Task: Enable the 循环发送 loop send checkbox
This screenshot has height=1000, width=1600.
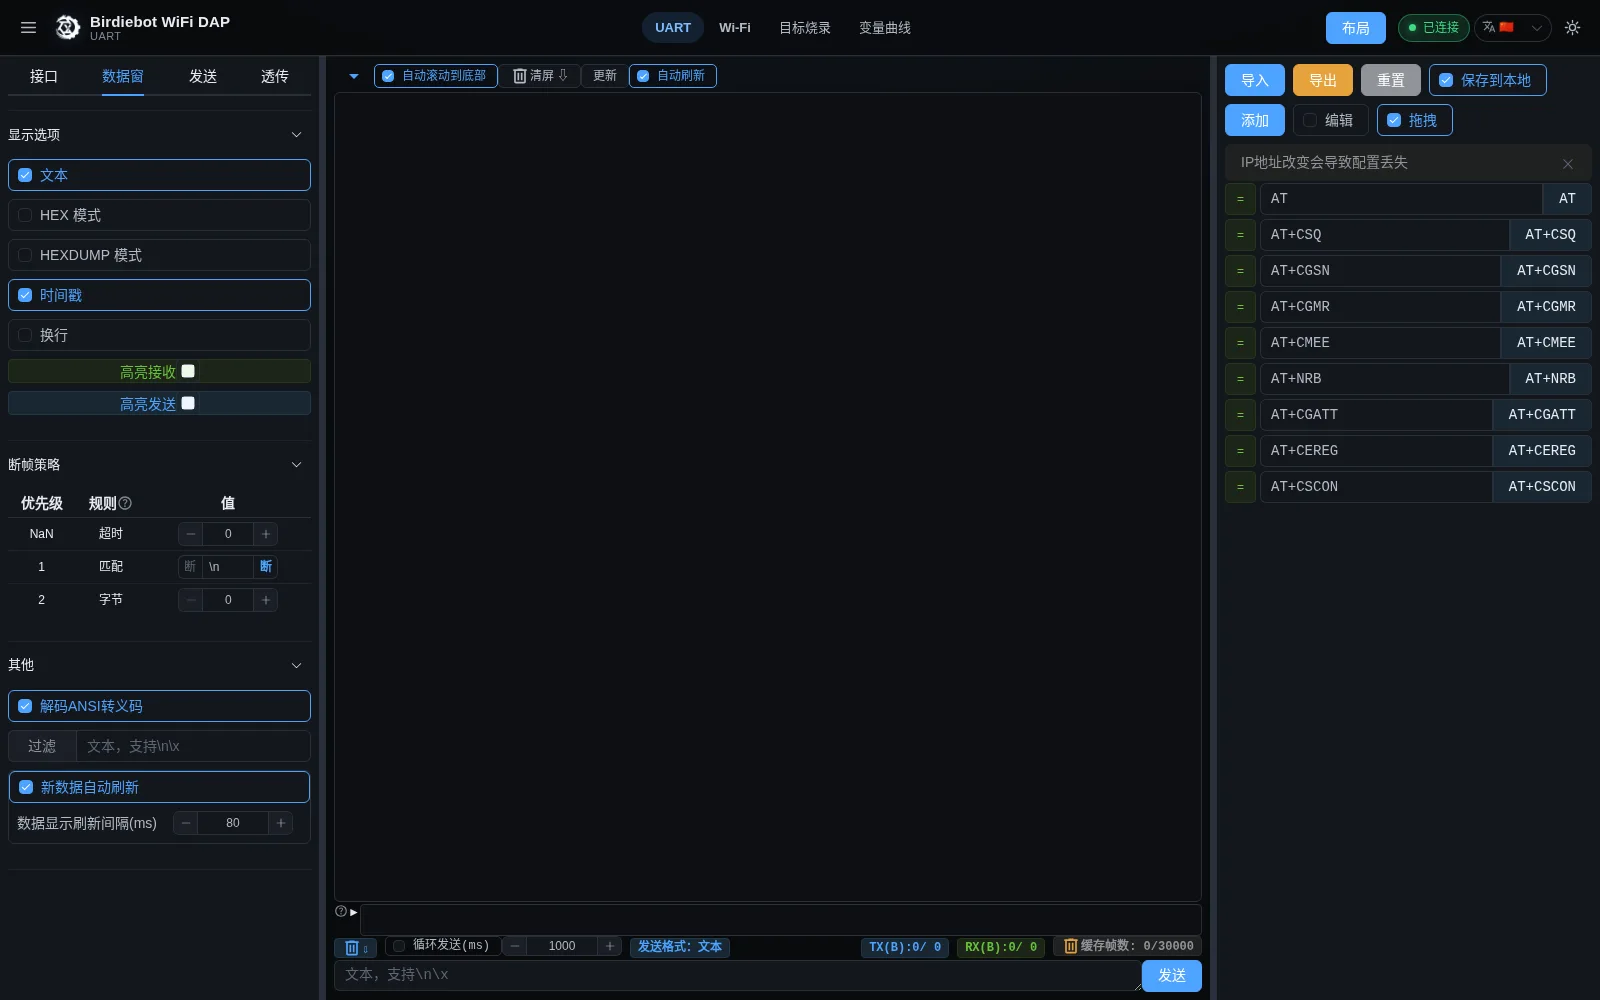Action: [x=399, y=946]
